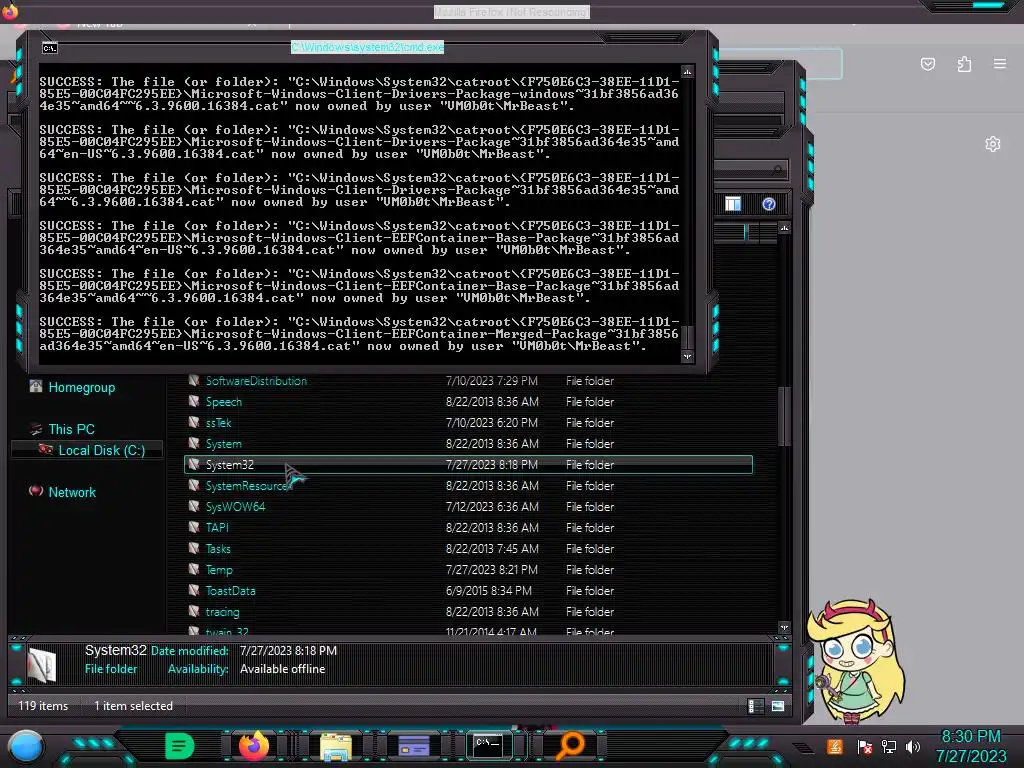The width and height of the screenshot is (1024, 768).
Task: Click the Homegroup icon in the navigation pane
Action: click(36, 387)
